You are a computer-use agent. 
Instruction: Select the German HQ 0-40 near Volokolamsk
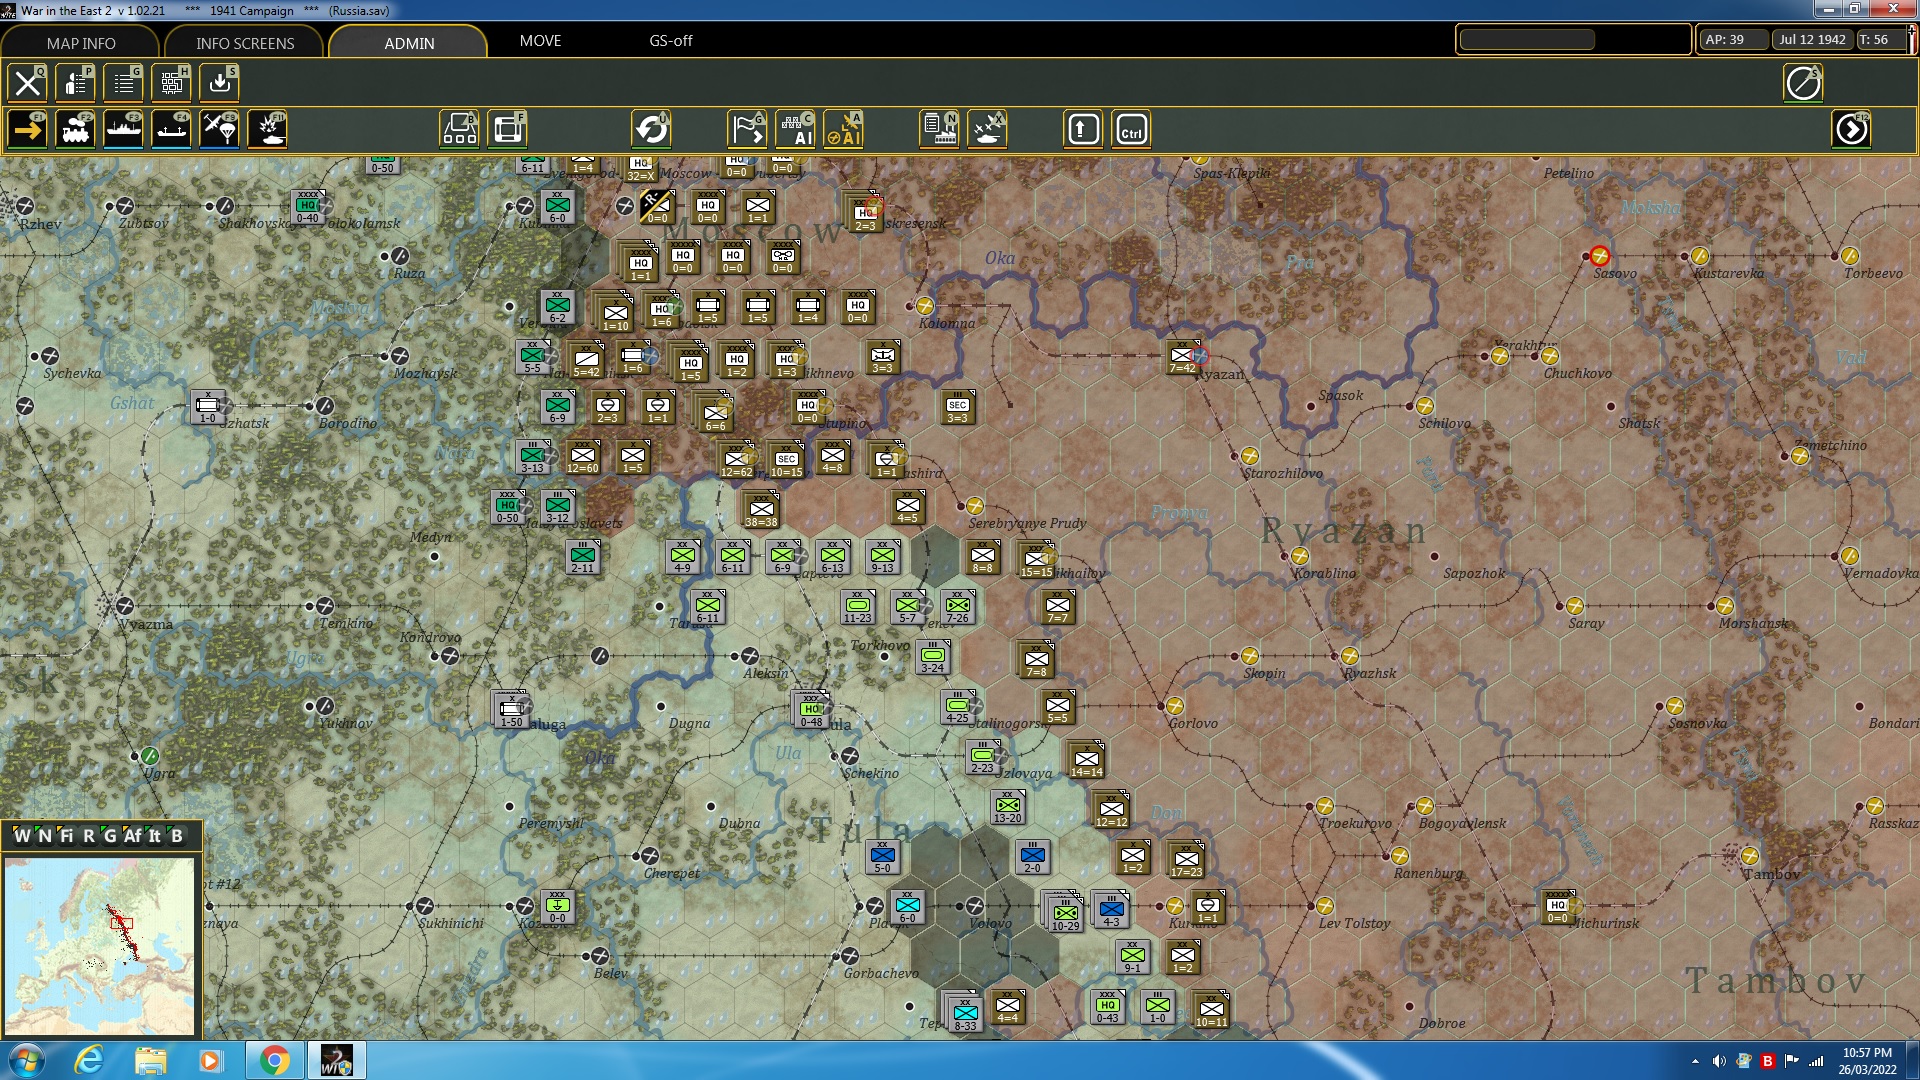pos(308,207)
